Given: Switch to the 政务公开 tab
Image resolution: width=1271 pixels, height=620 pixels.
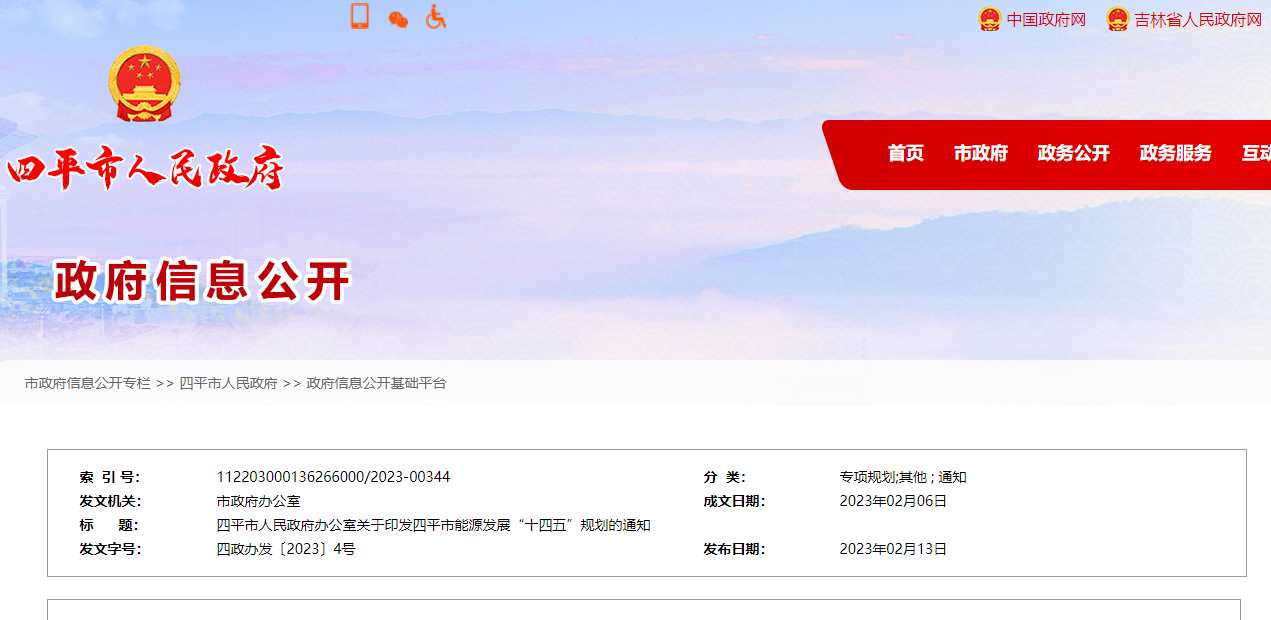Looking at the screenshot, I should tap(1073, 154).
